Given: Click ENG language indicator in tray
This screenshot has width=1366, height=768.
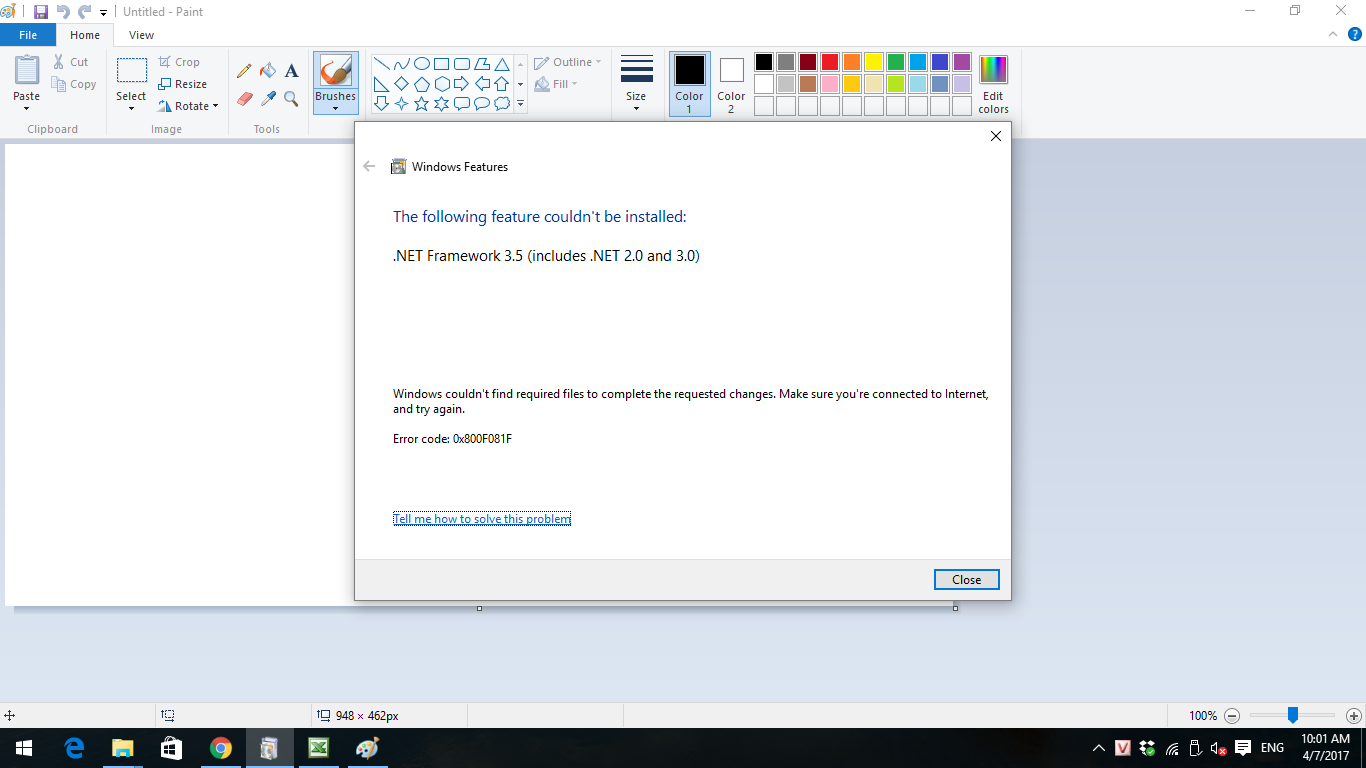Looking at the screenshot, I should 1272,748.
